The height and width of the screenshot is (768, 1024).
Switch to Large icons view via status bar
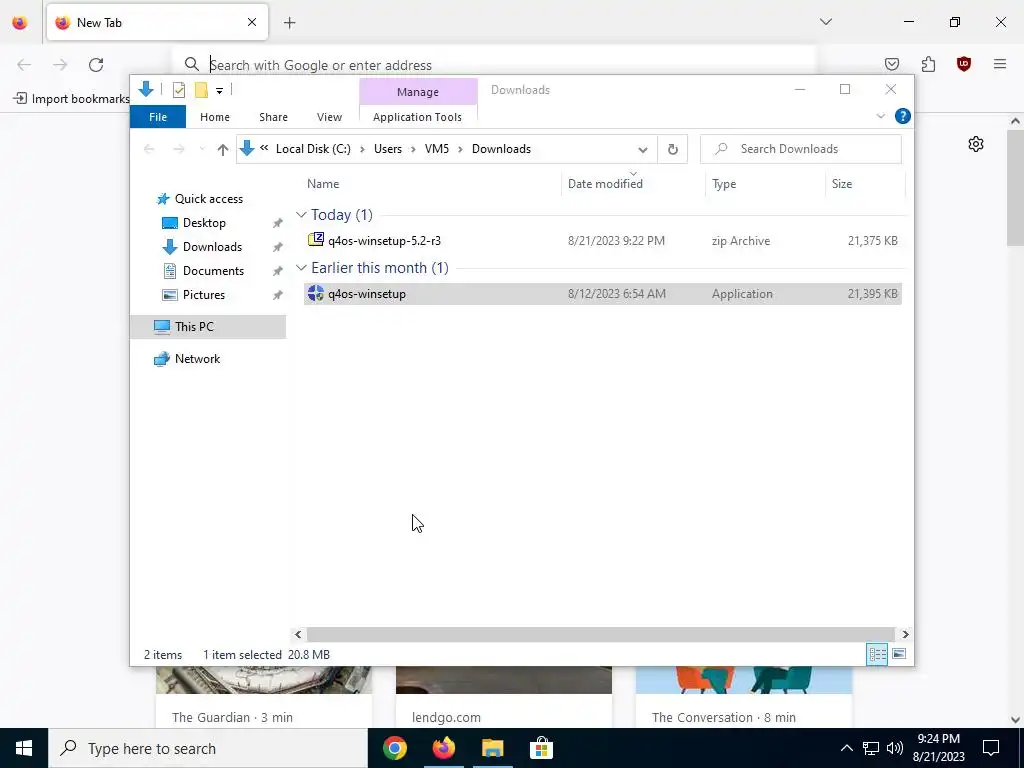click(899, 654)
